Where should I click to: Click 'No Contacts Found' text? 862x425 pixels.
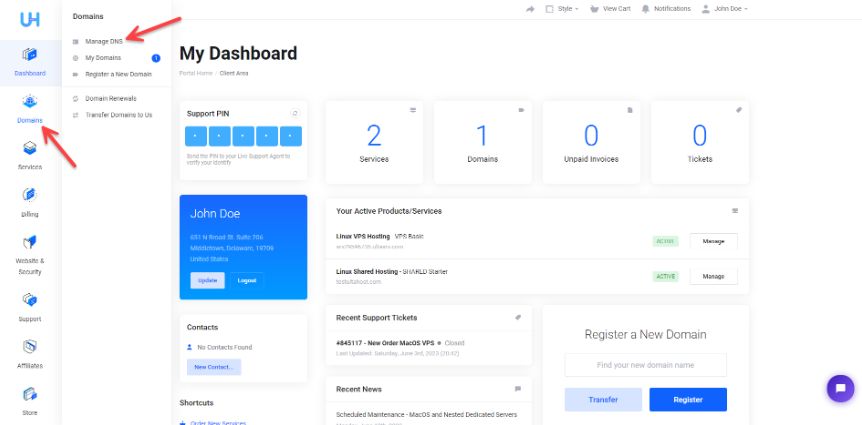(224, 347)
